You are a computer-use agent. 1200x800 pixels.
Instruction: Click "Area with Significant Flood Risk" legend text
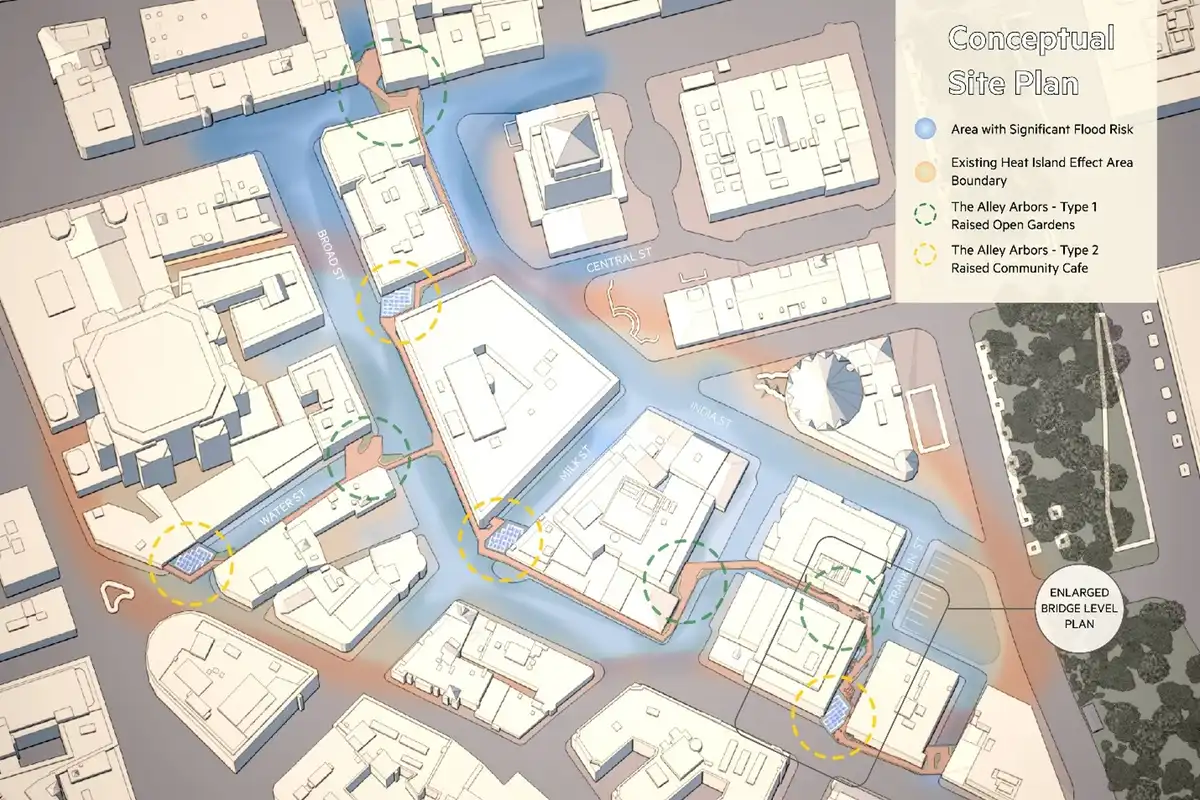pos(1040,127)
